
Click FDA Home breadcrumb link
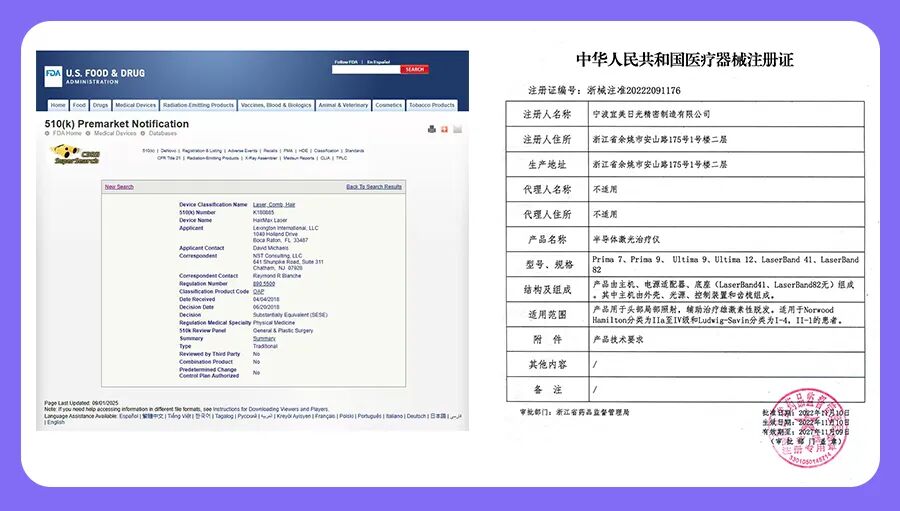click(x=67, y=133)
